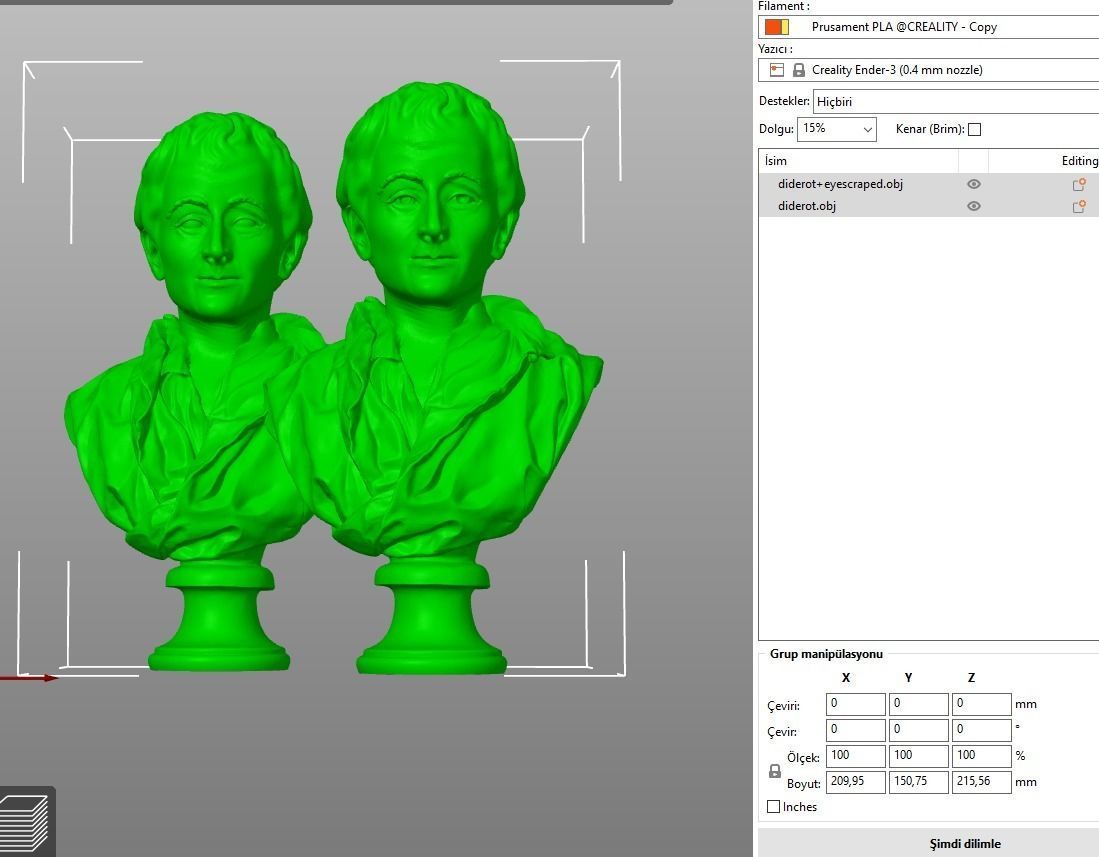The image size is (1099, 857).
Task: Open the Creality Ender-3 printer dropdown
Action: pyautogui.click(x=929, y=70)
